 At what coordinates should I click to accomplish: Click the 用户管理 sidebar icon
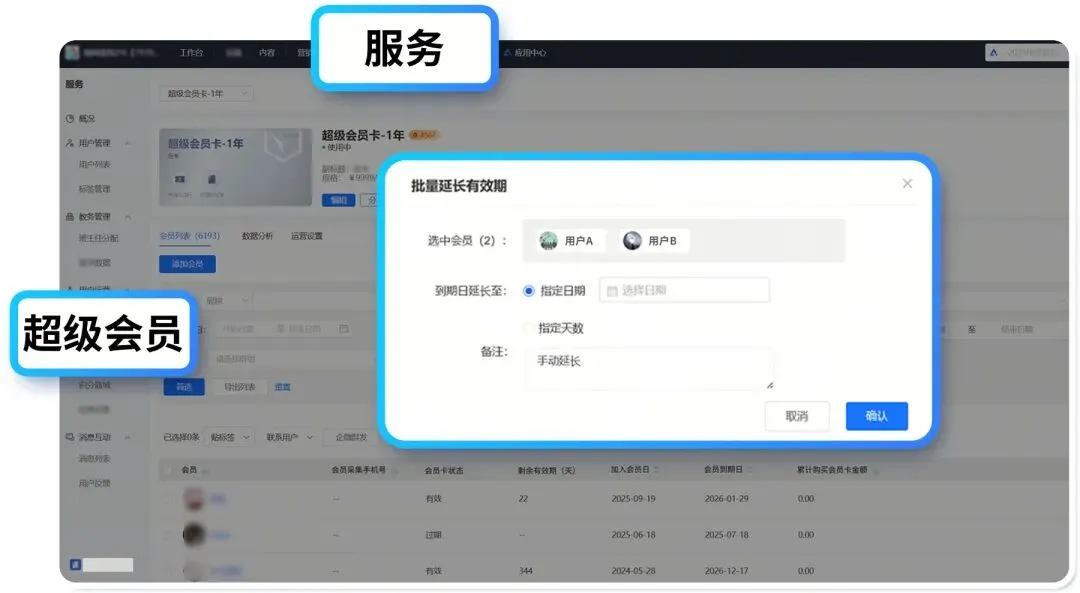pos(70,143)
